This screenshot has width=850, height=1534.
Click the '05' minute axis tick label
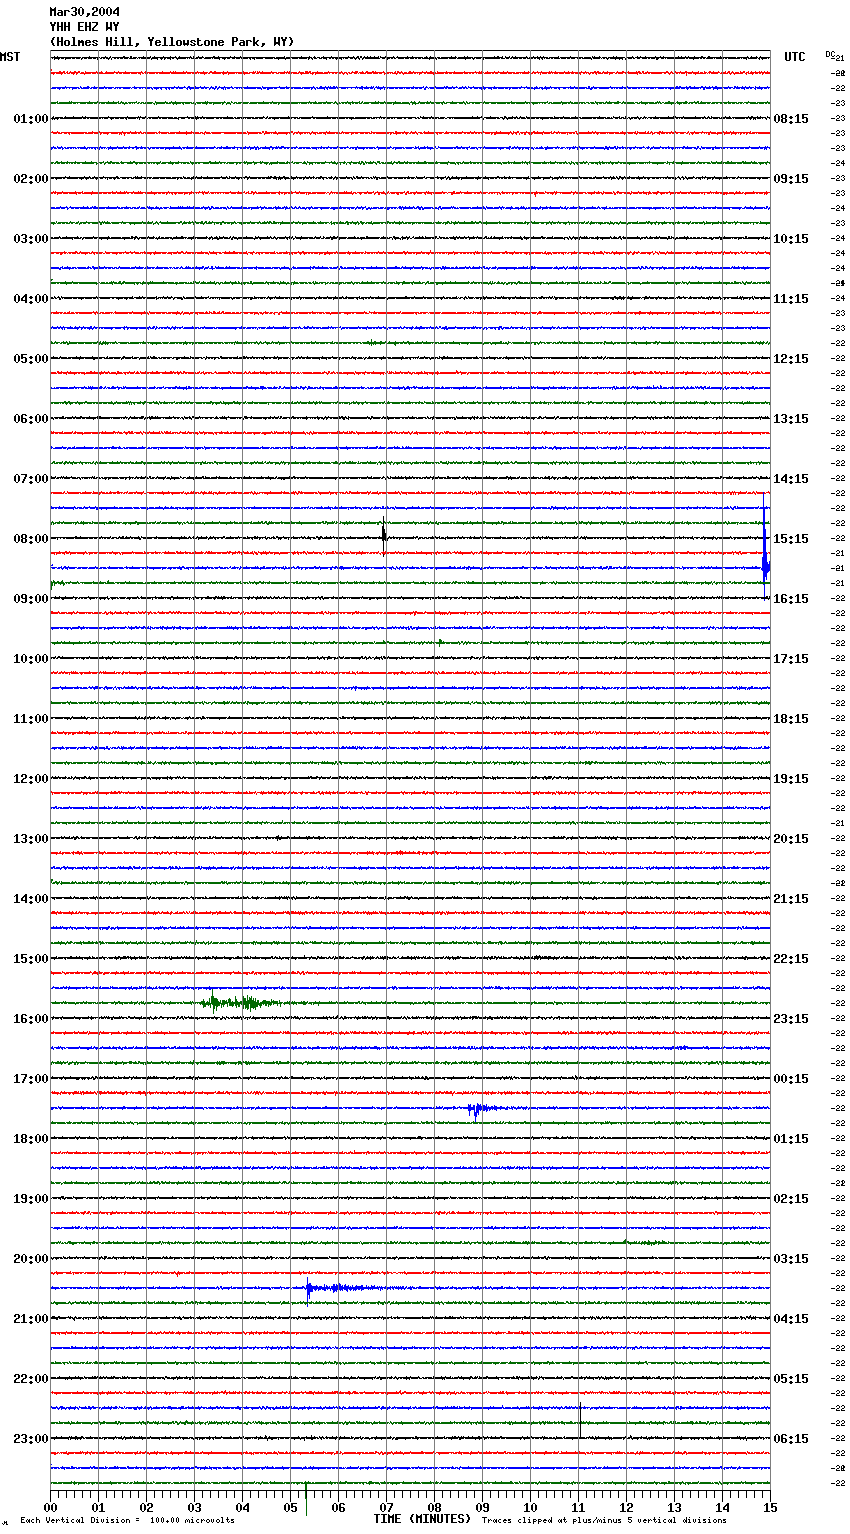coord(290,1507)
